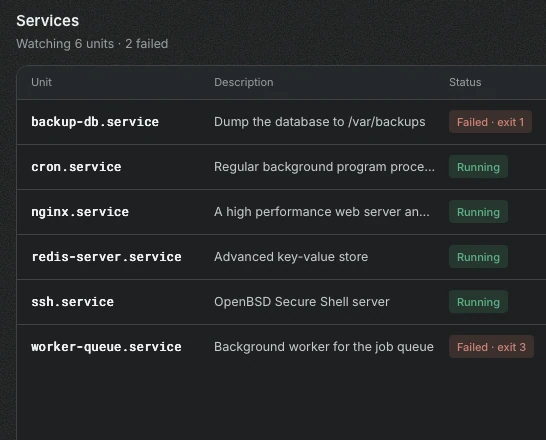The height and width of the screenshot is (440, 546).
Task: Click the Running badge for nginx.service
Action: [x=478, y=212]
